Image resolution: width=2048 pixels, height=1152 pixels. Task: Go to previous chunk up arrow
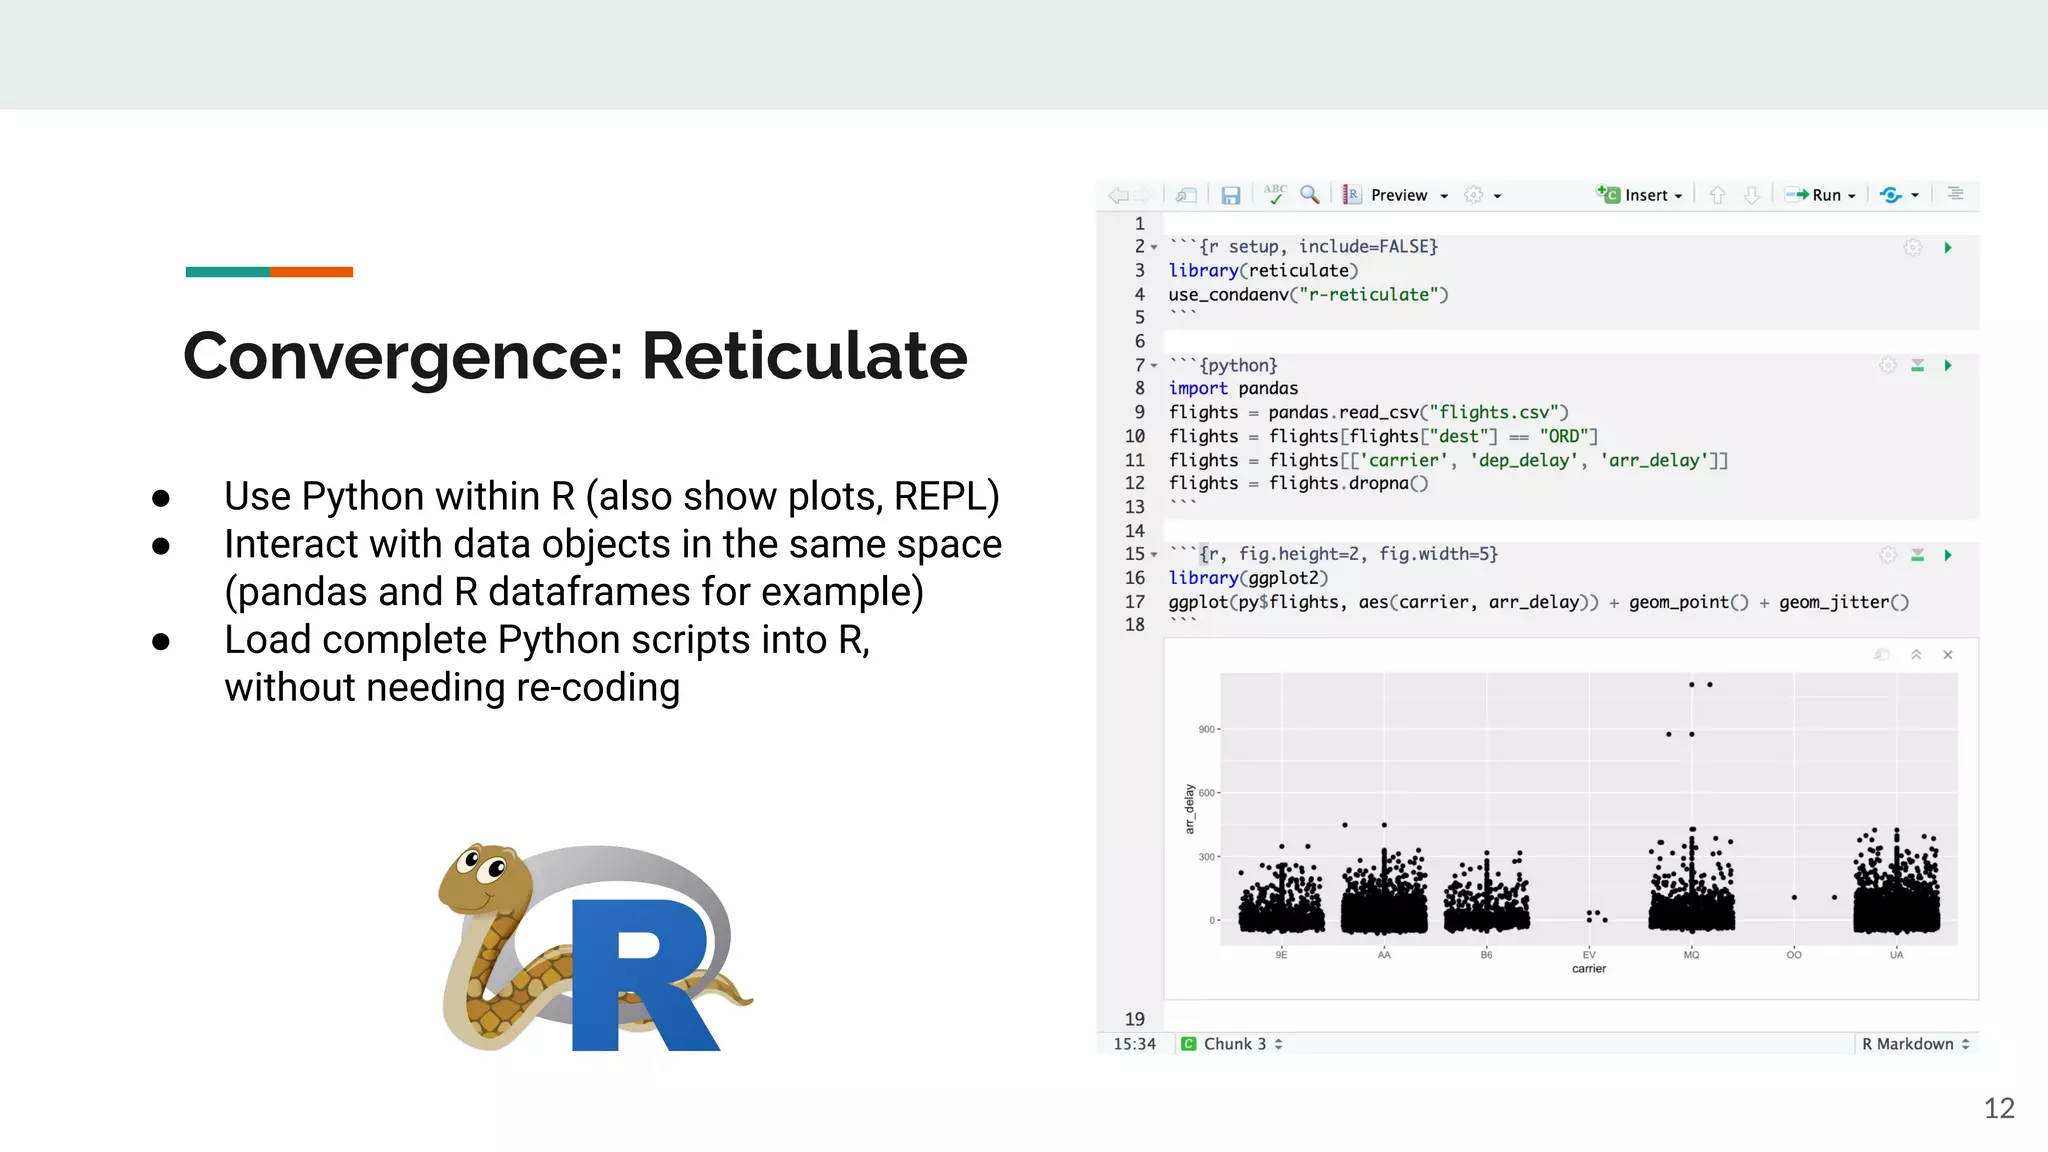[x=1718, y=195]
